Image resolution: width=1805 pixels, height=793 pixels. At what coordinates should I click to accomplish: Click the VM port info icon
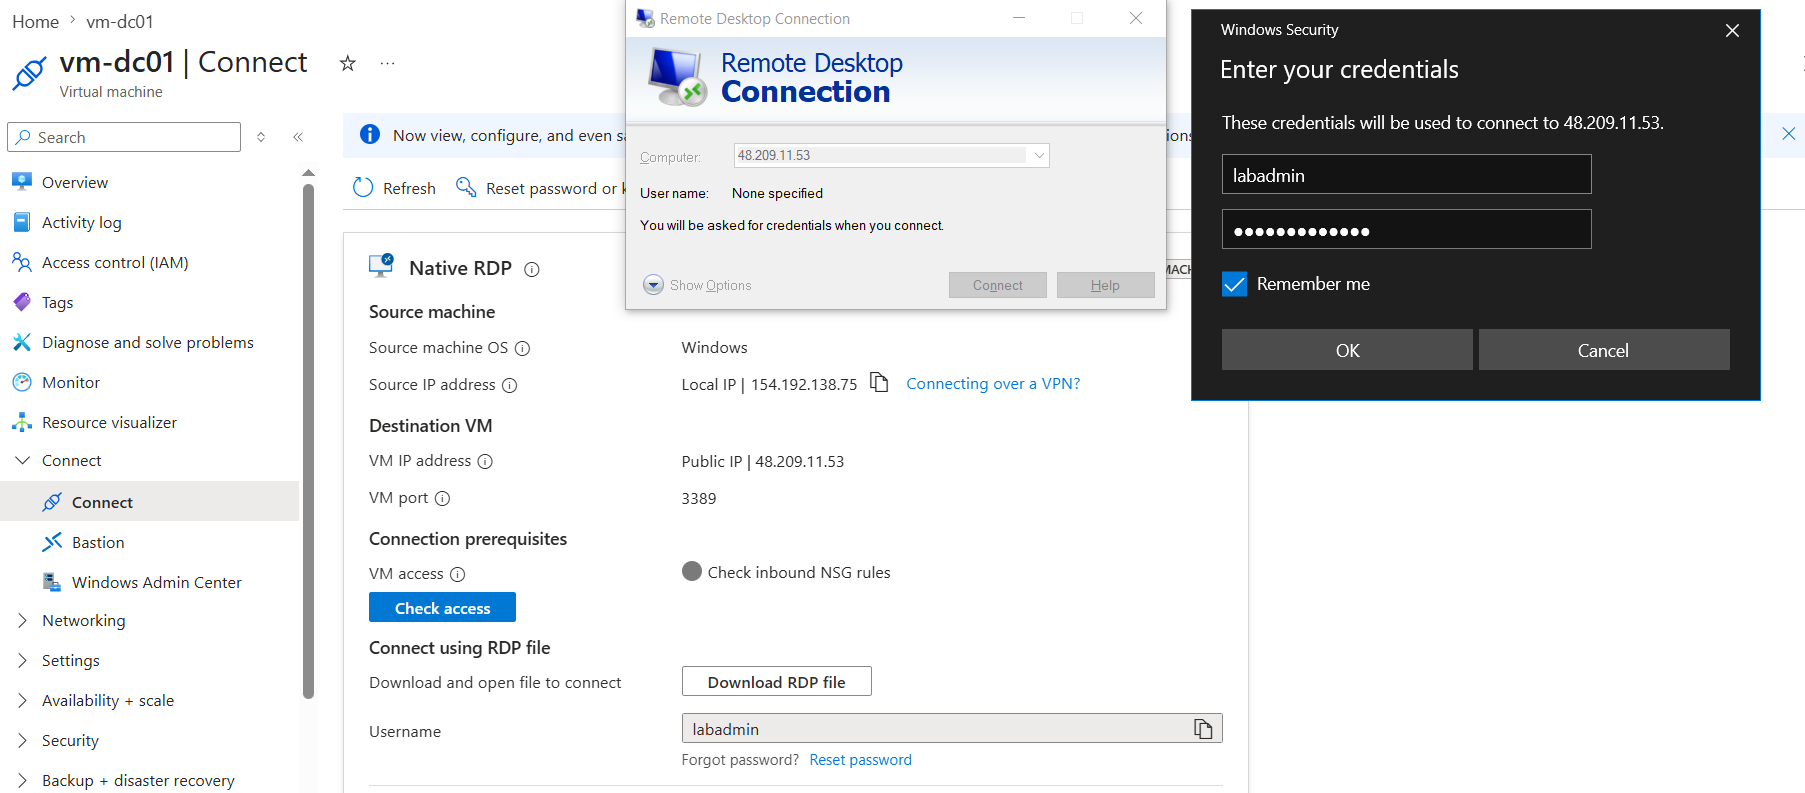pos(442,498)
